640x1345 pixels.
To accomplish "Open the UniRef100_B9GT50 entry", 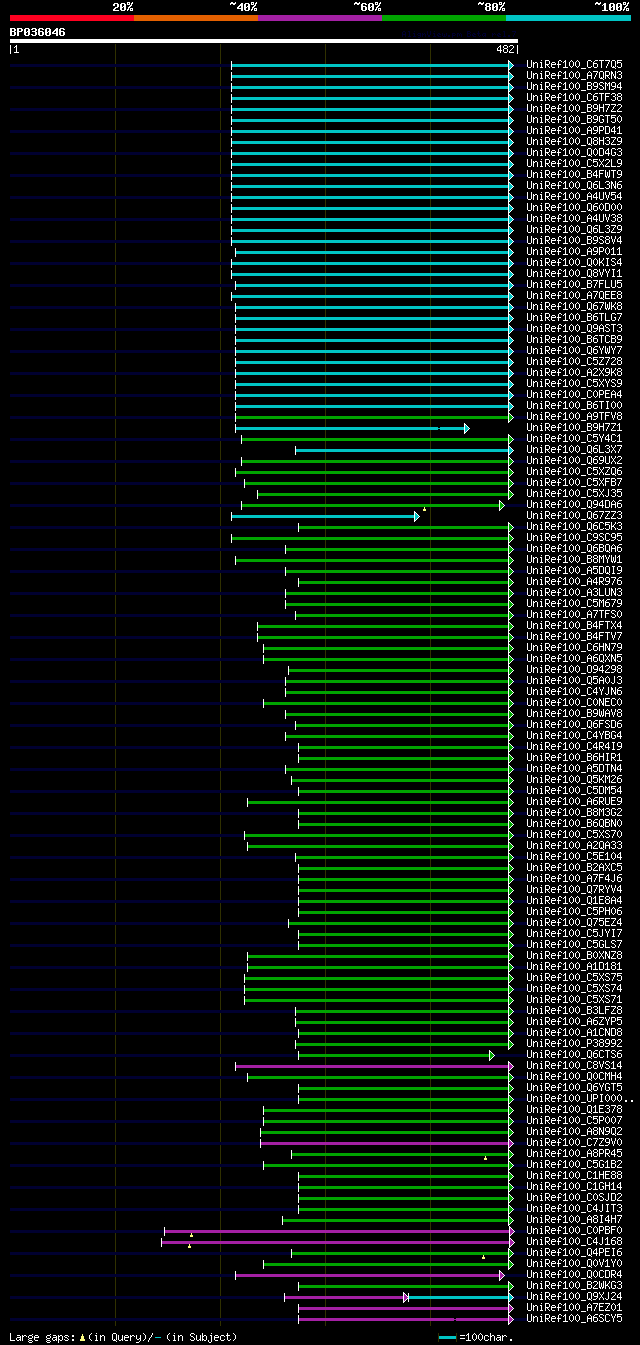I will pos(574,119).
